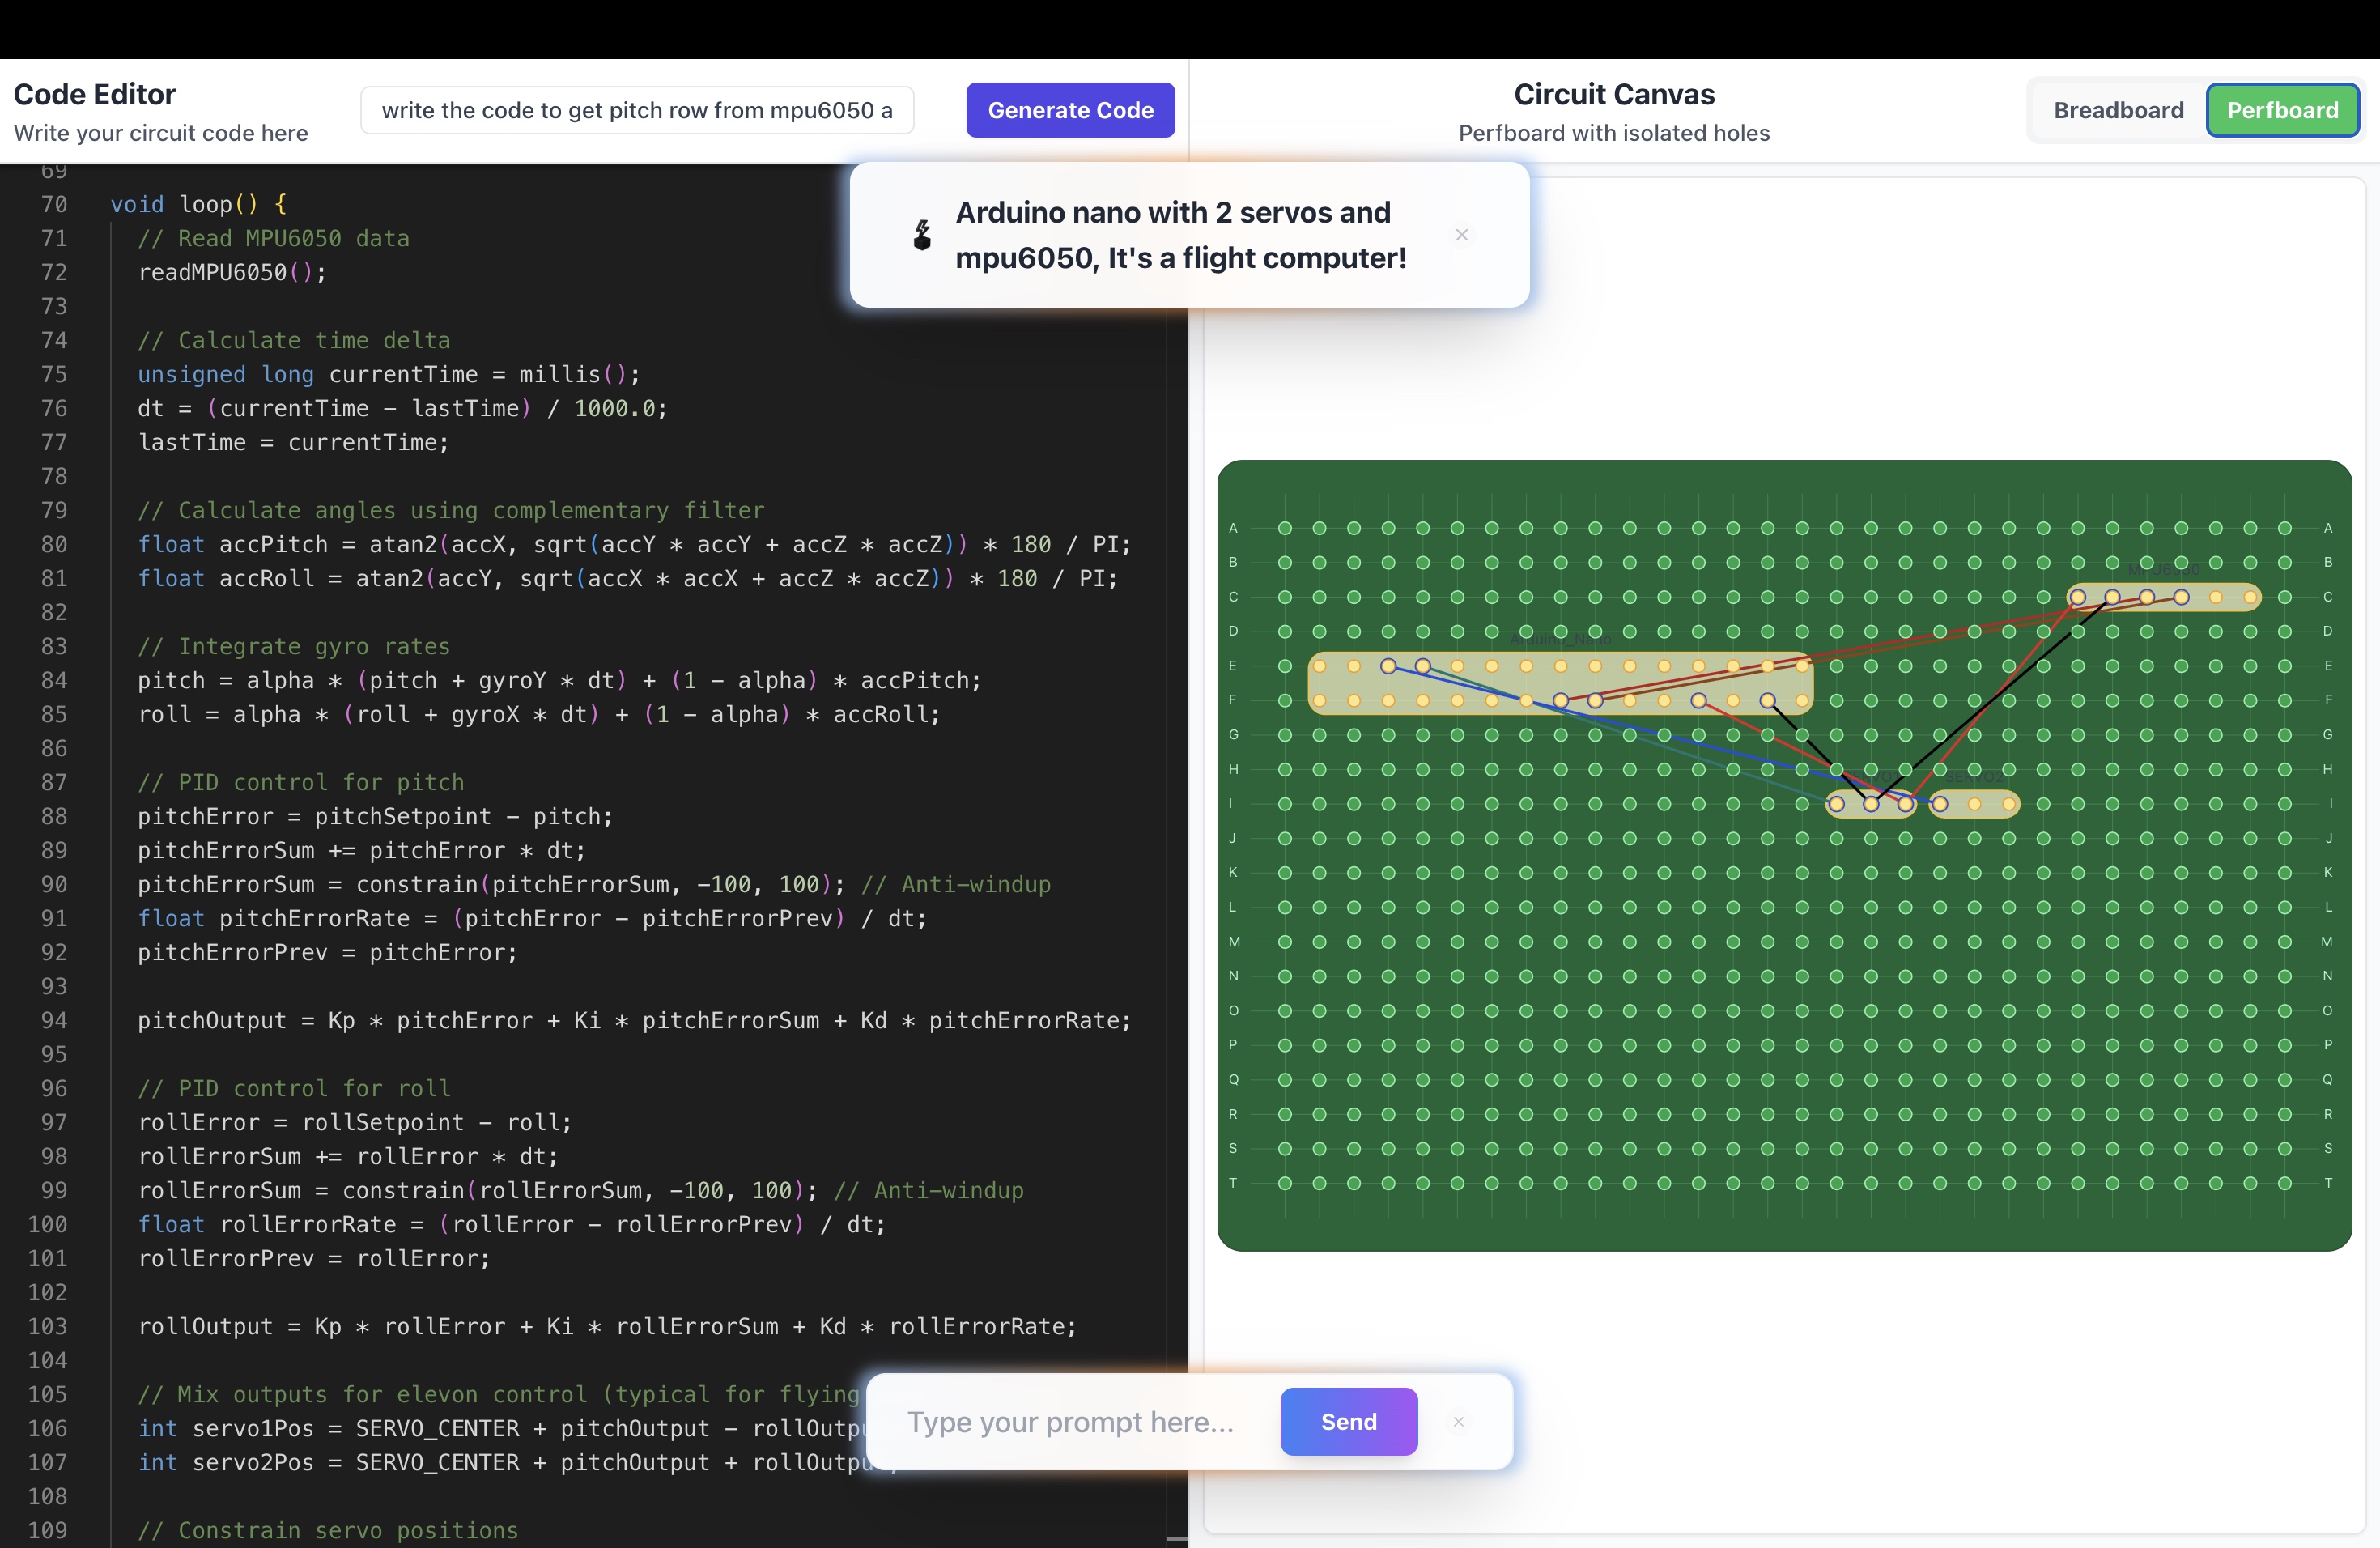
Task: Click the 'void loop()' line in the editor
Action: click(198, 204)
